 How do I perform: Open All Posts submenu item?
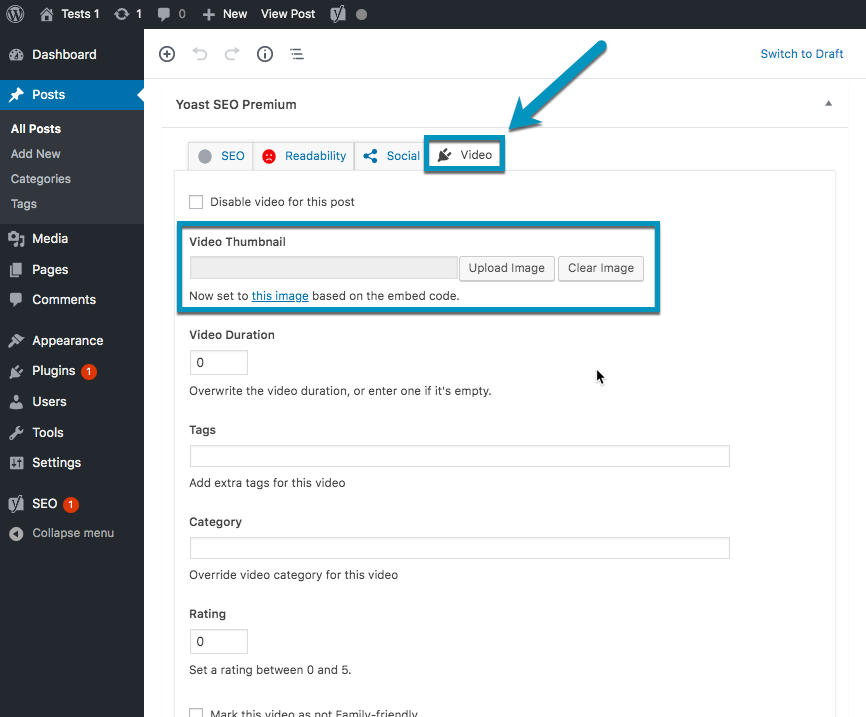tap(36, 129)
